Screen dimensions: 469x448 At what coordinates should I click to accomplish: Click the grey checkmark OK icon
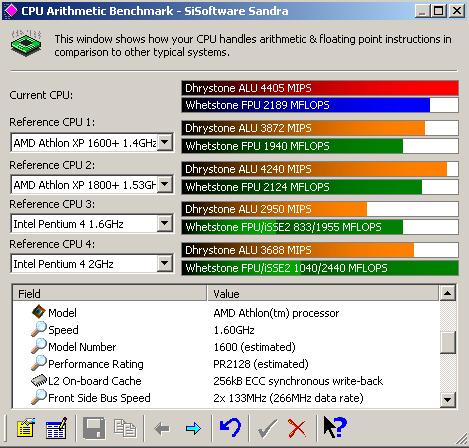click(267, 428)
